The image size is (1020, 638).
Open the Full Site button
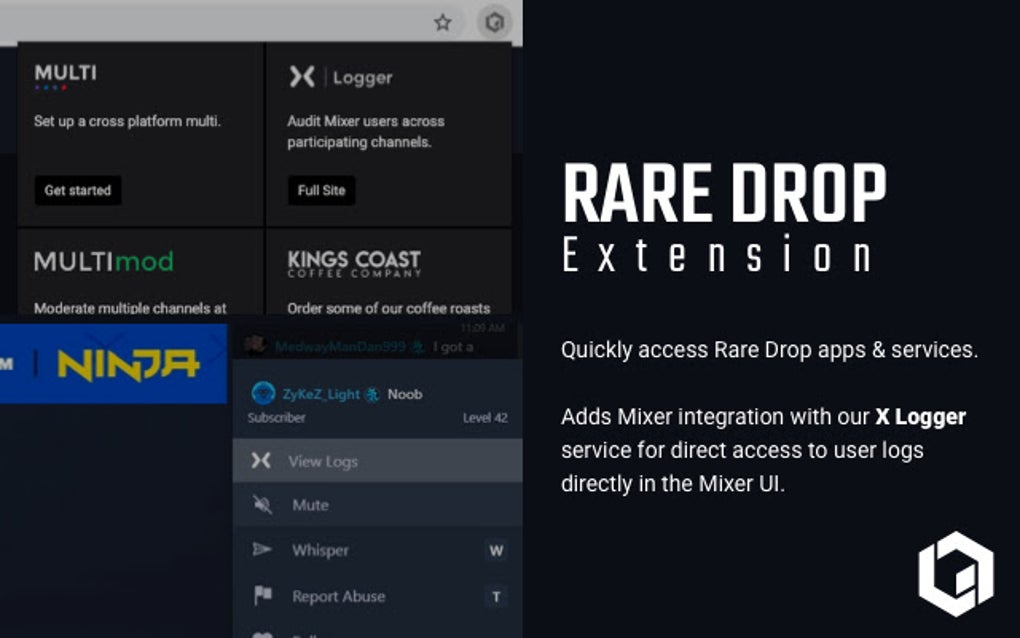pos(321,191)
